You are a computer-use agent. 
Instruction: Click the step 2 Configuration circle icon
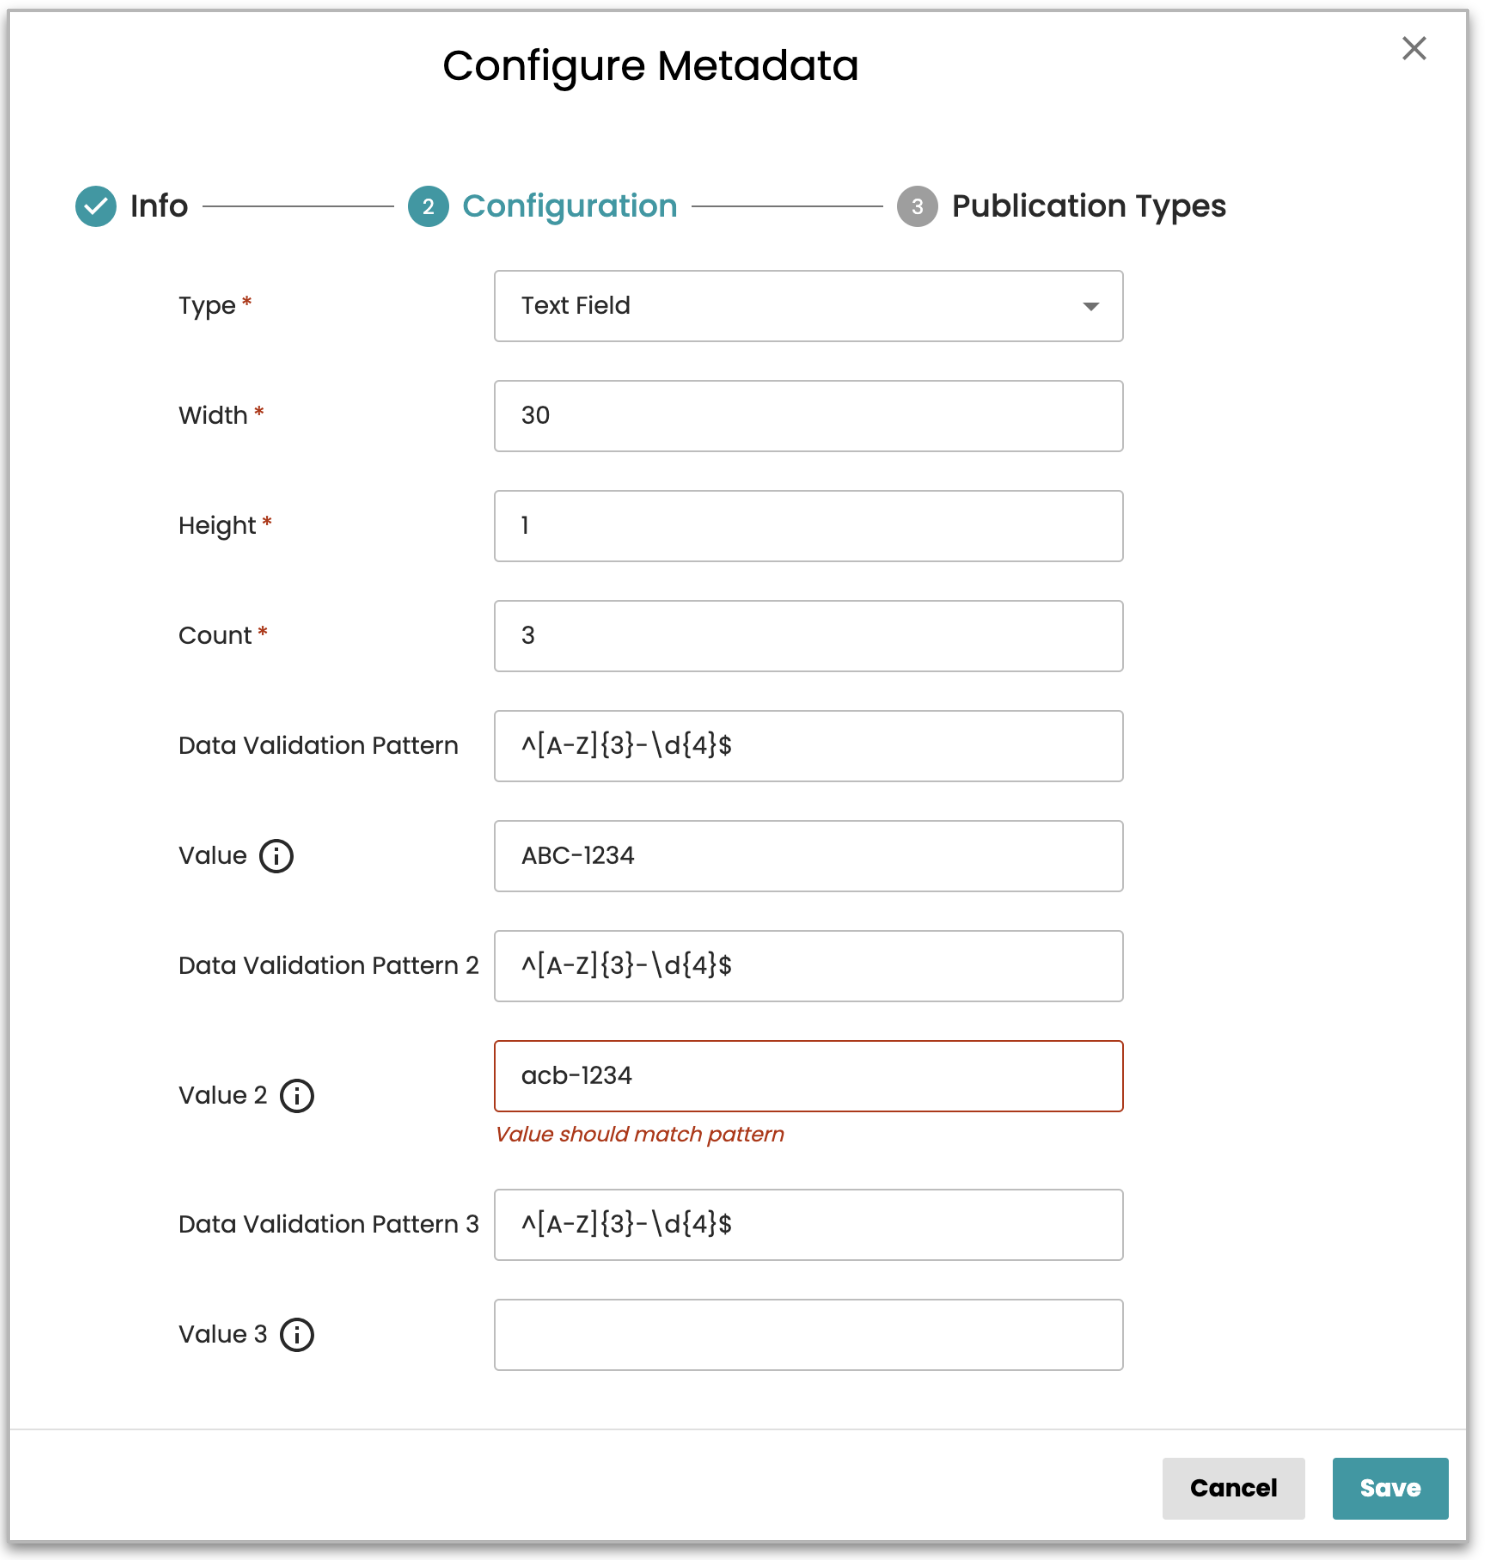(428, 207)
